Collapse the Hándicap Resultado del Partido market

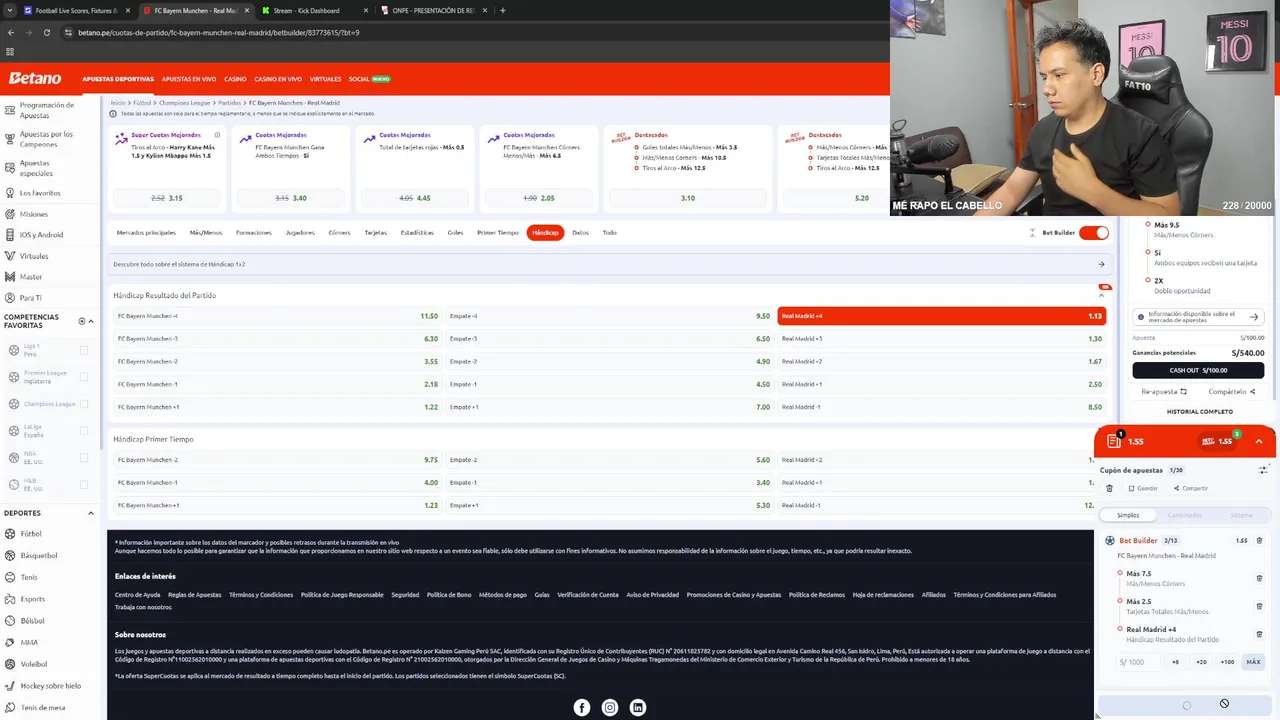tap(1102, 295)
